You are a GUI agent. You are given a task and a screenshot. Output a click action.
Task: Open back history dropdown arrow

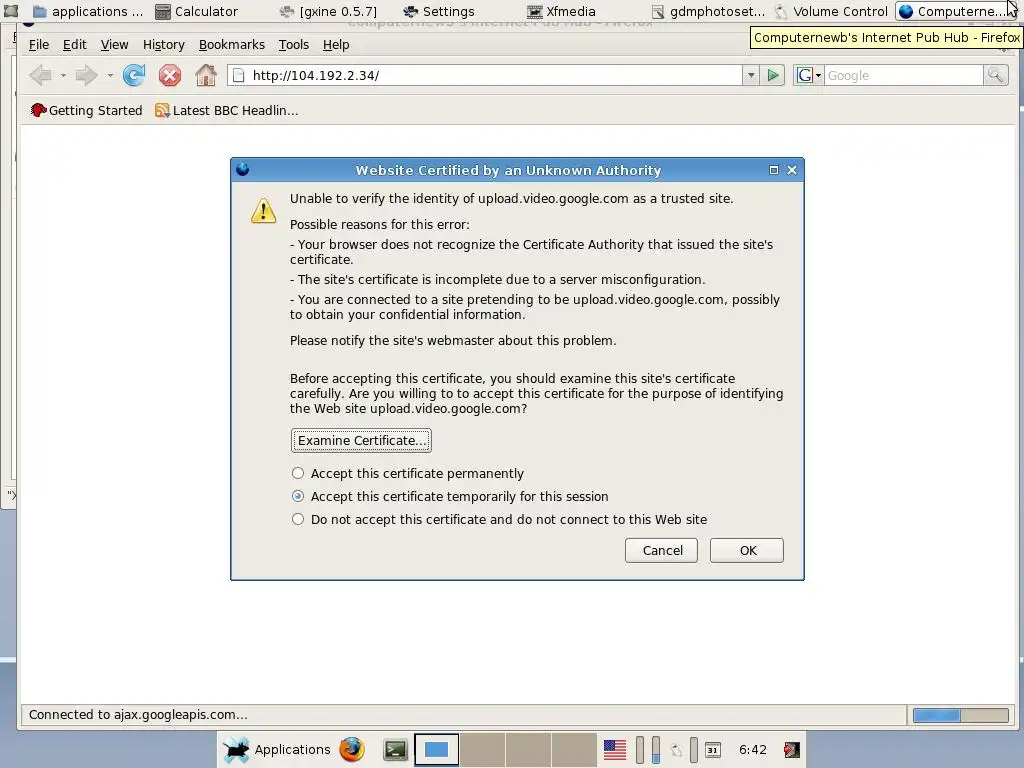pos(63,76)
